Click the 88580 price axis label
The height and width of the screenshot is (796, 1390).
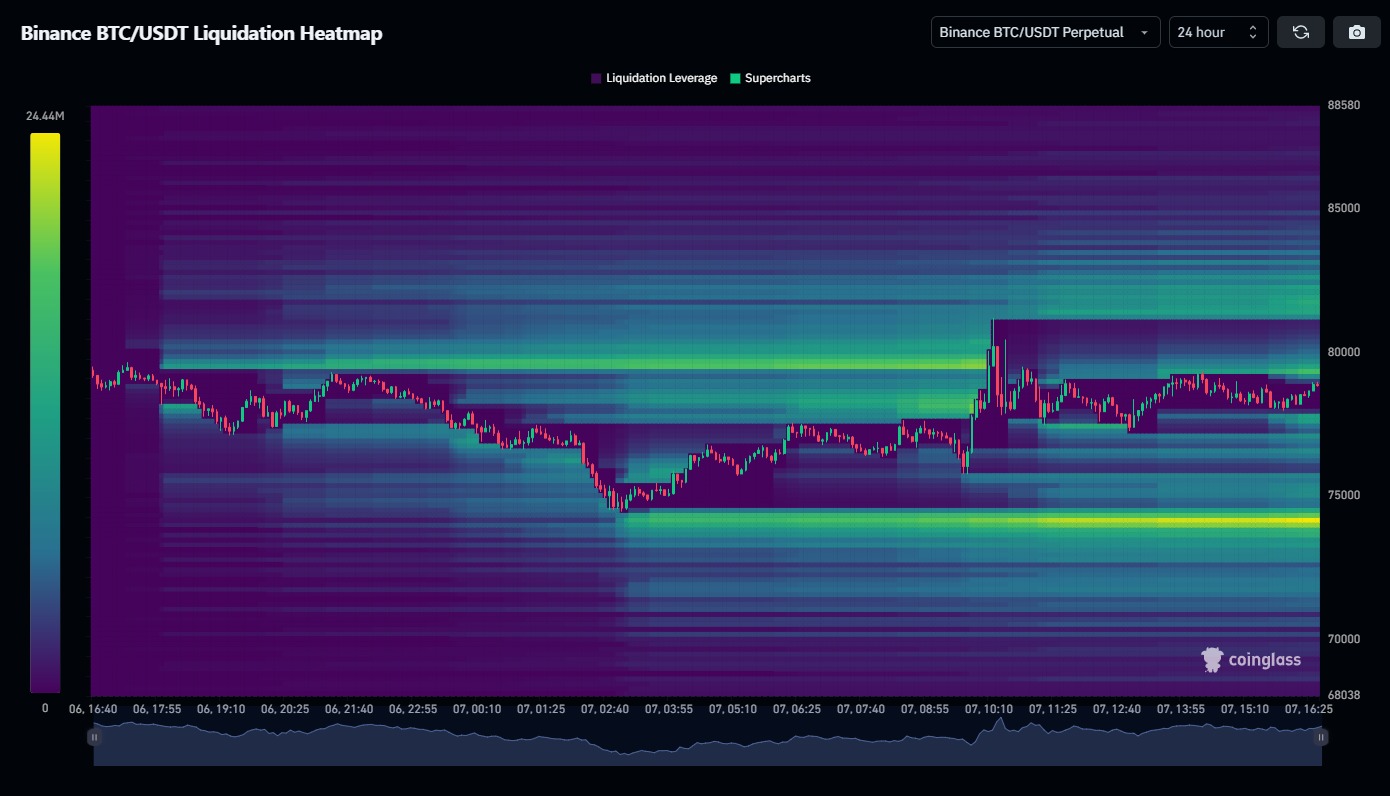pyautogui.click(x=1344, y=105)
